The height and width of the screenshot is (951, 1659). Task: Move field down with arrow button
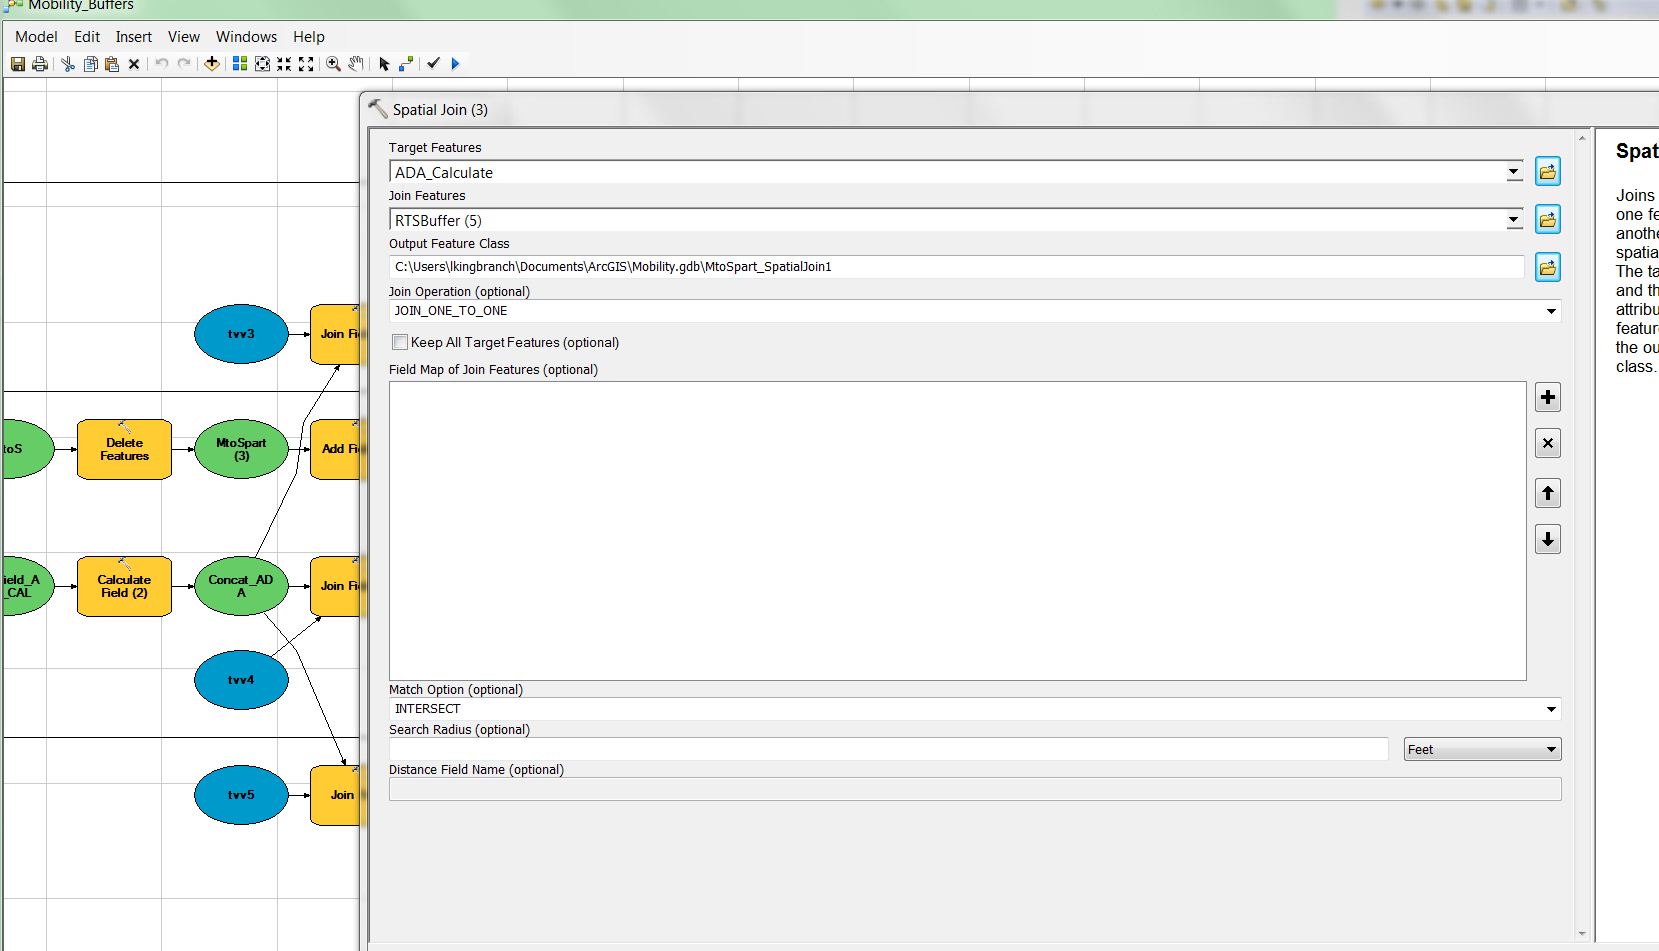[1548, 540]
